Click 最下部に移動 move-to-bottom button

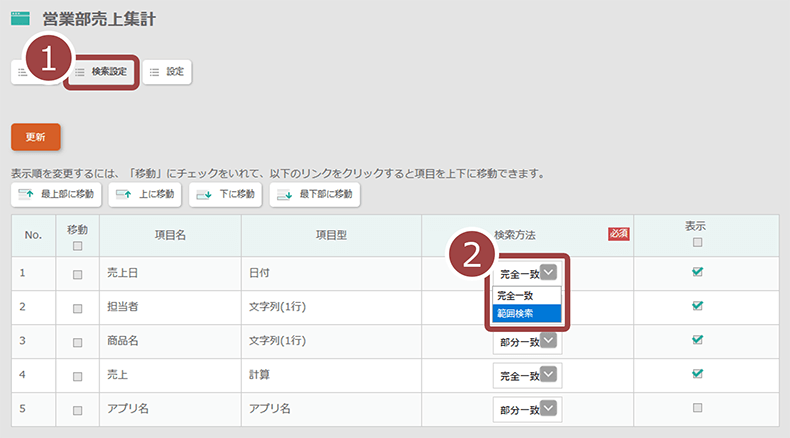[315, 194]
